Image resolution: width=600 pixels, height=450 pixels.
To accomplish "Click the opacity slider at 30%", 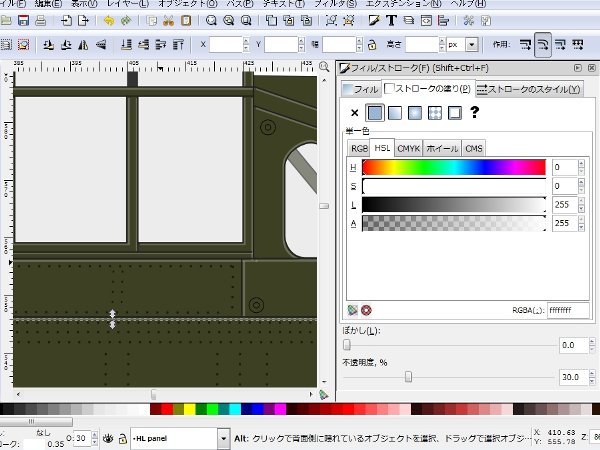I will (408, 377).
